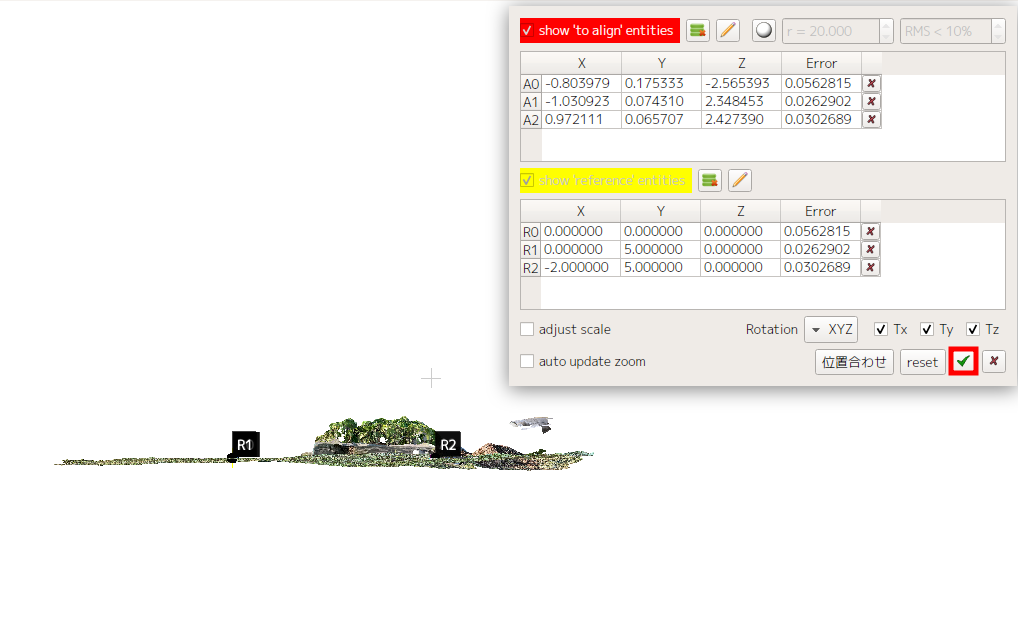Viewport: 1018px width, 644px height.
Task: Enable the adjust scale option
Action: pos(527,329)
